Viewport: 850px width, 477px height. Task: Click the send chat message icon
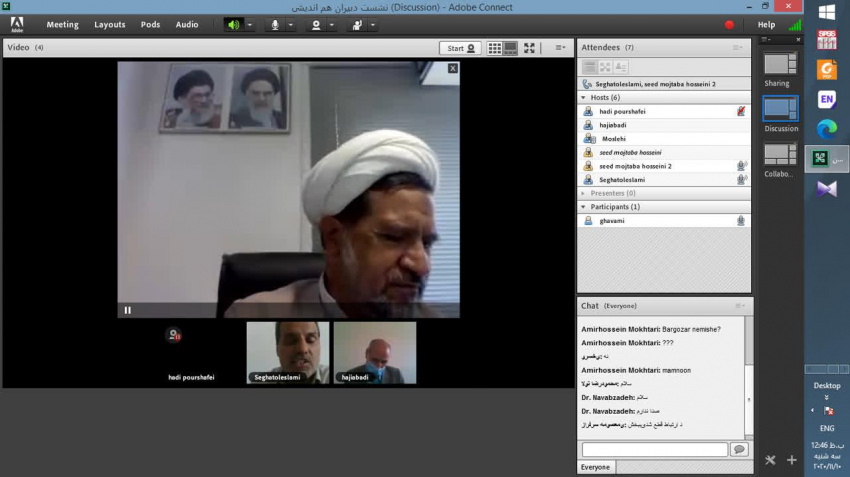739,450
